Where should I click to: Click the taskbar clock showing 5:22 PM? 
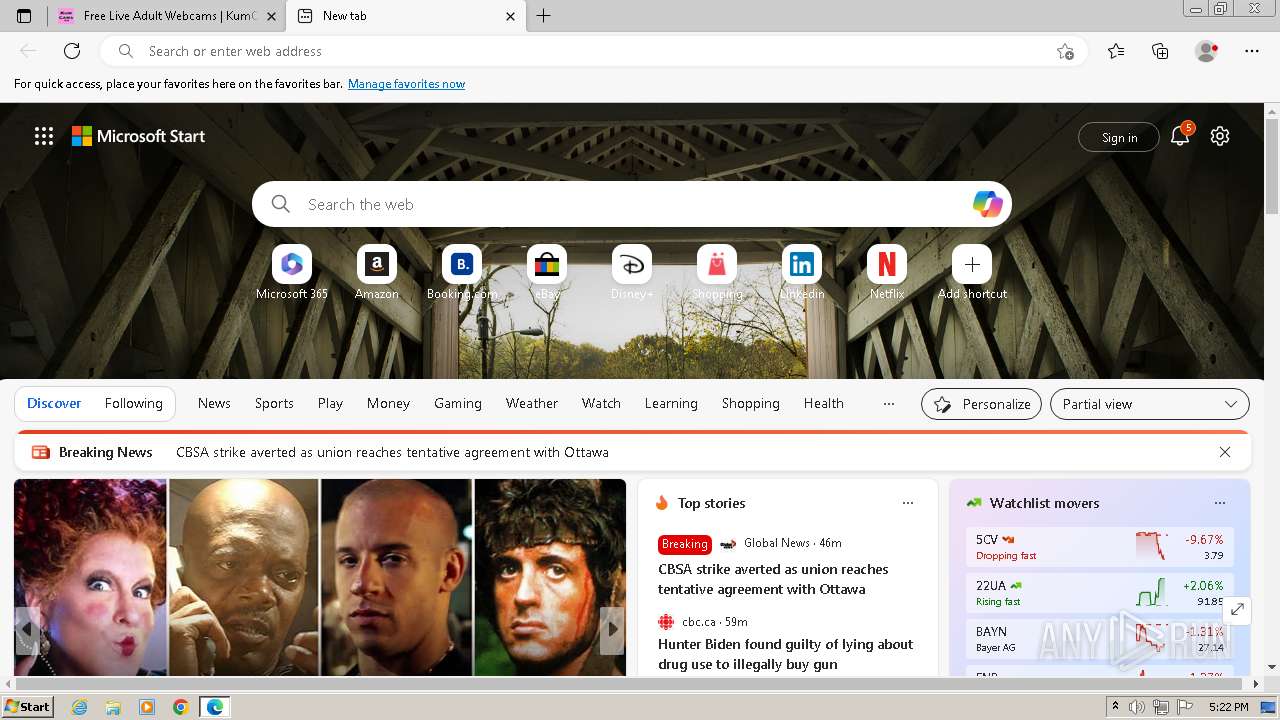[x=1228, y=707]
